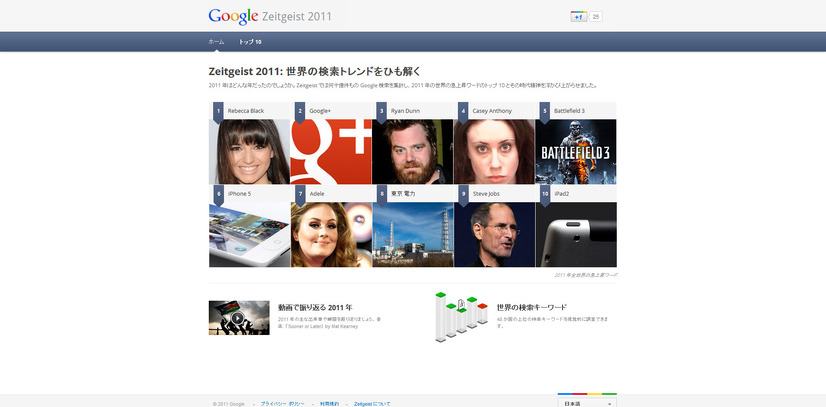The width and height of the screenshot is (826, 407).
Task: Click the 3D bar chart graphic
Action: click(461, 317)
